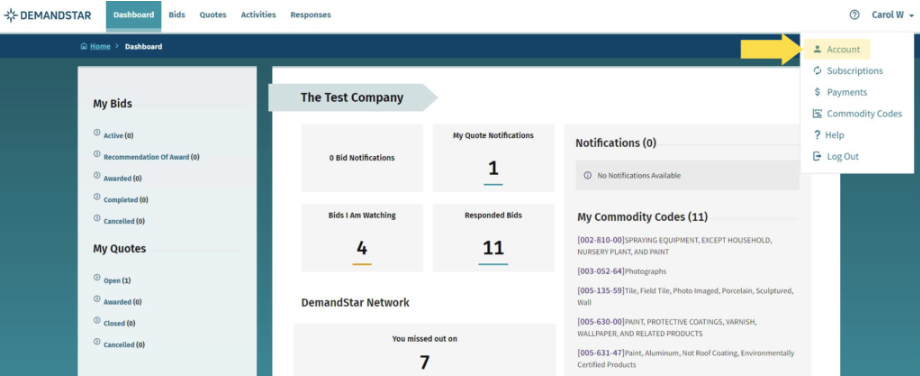Click the My Commodity Codes (11) heading

642,217
